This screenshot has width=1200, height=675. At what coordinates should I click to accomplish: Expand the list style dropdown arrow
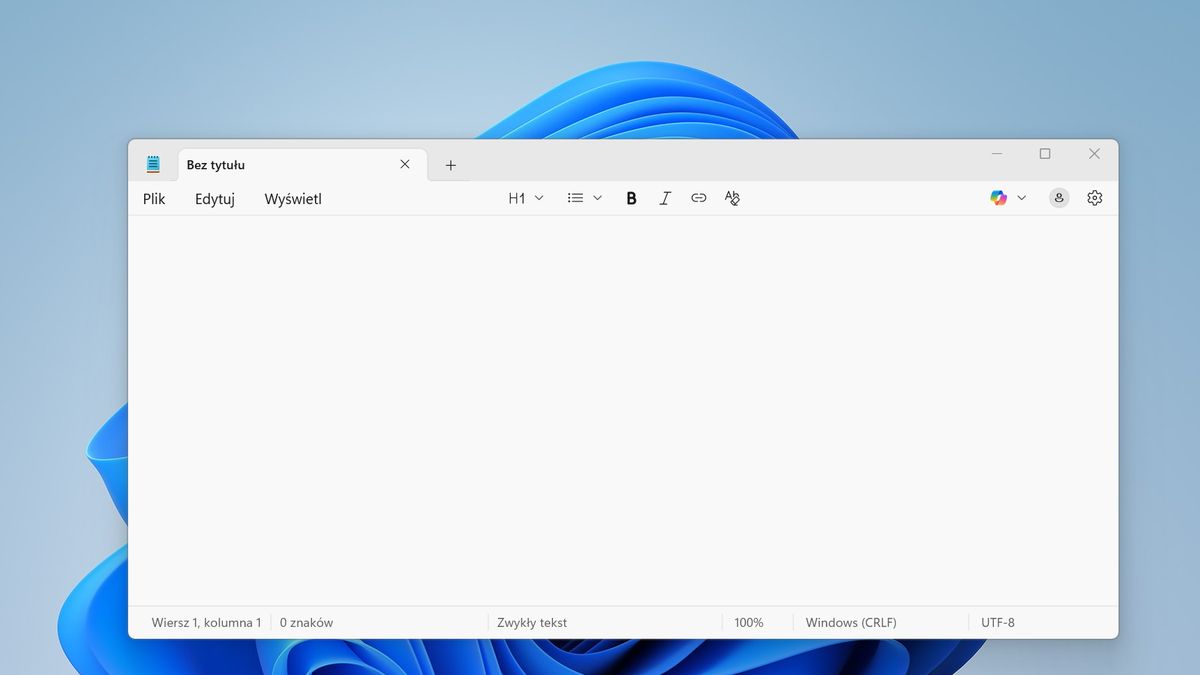[x=598, y=198]
